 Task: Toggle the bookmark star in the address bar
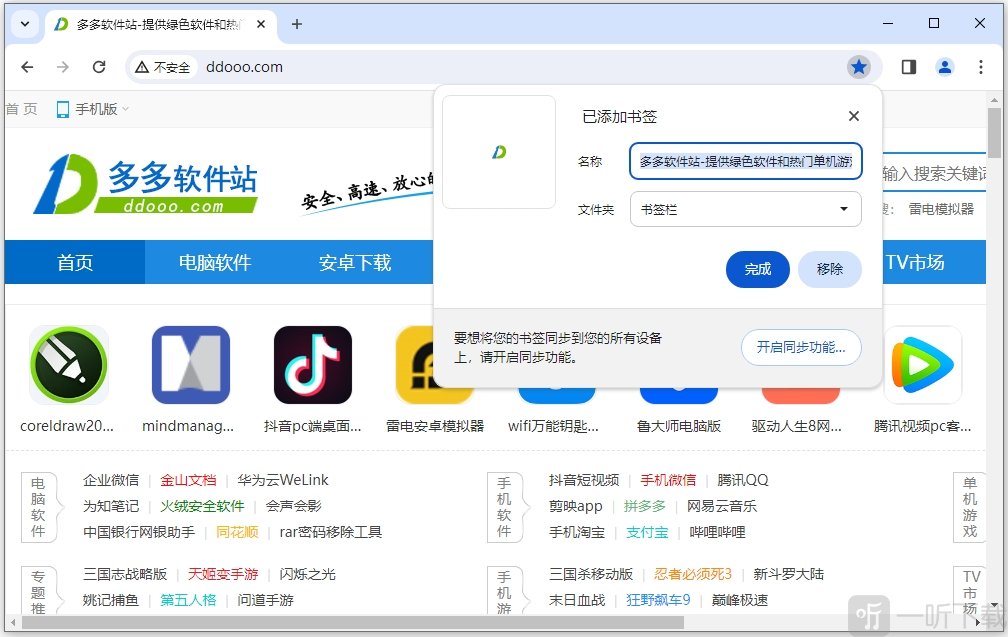(860, 67)
